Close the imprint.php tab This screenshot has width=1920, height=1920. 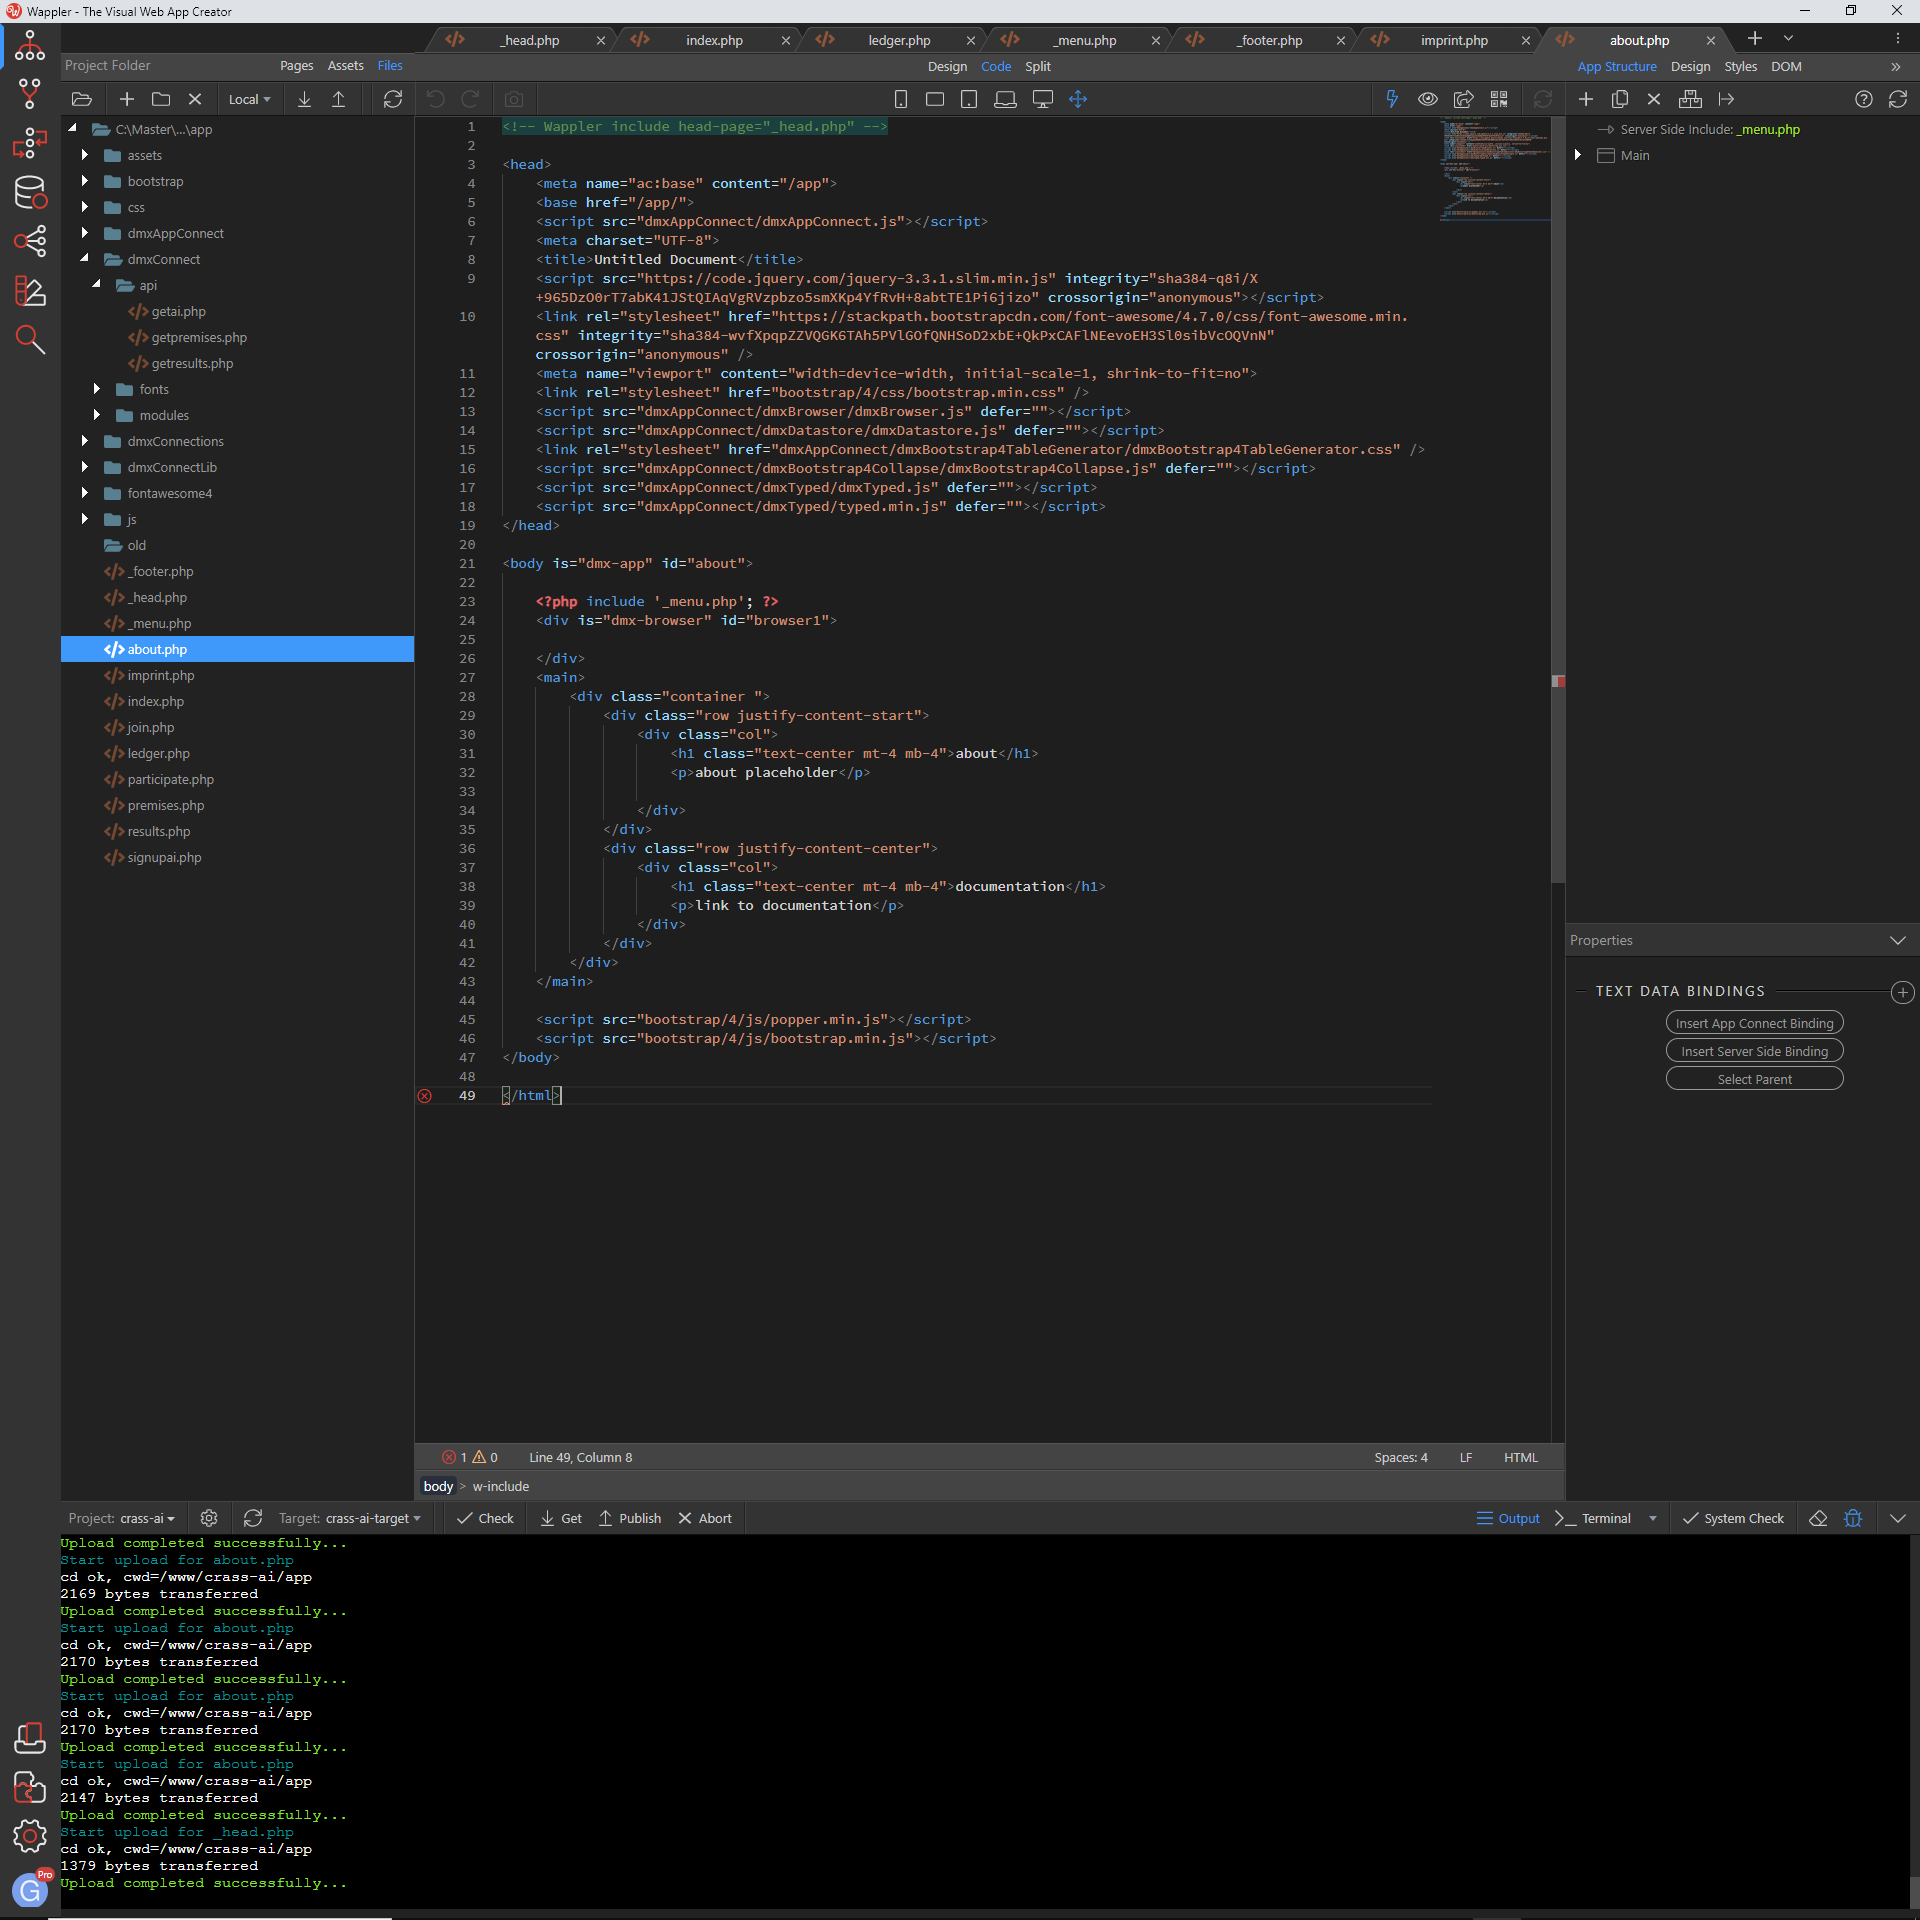pyautogui.click(x=1525, y=40)
